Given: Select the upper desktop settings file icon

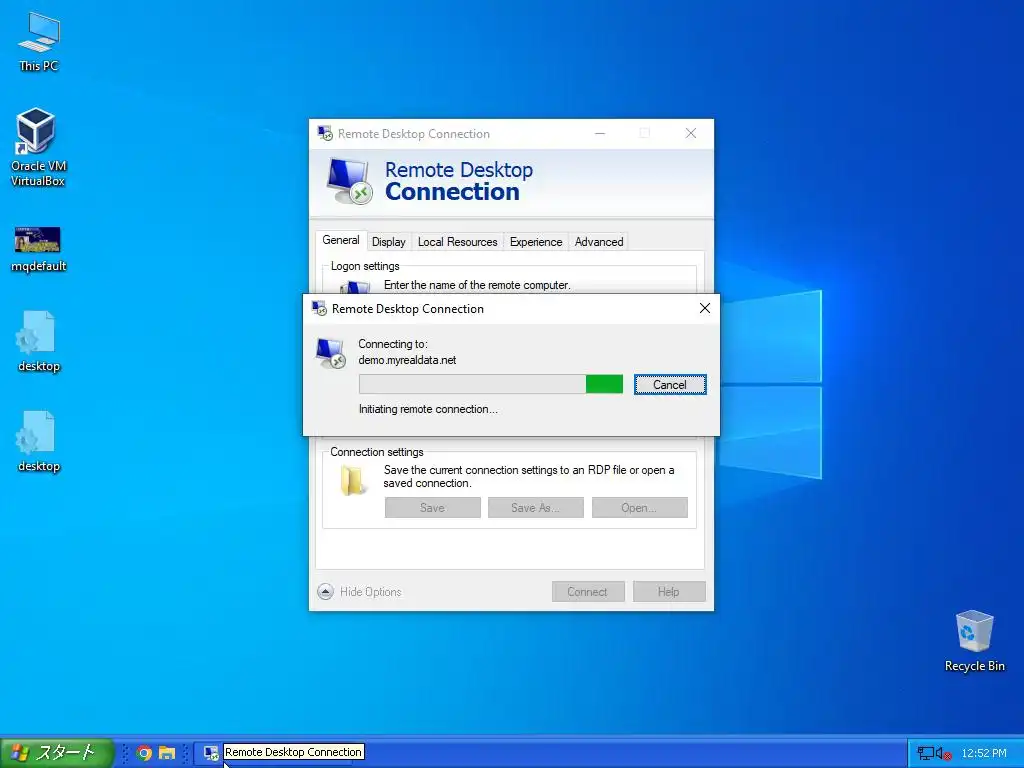Looking at the screenshot, I should [38, 342].
